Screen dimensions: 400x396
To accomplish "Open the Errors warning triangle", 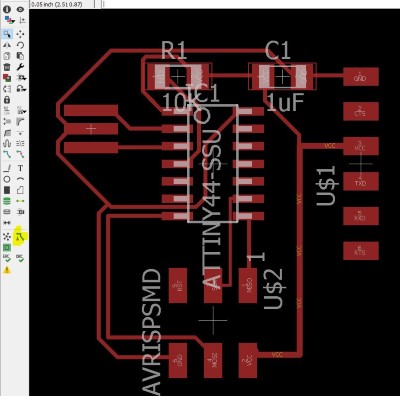I will tap(7, 270).
